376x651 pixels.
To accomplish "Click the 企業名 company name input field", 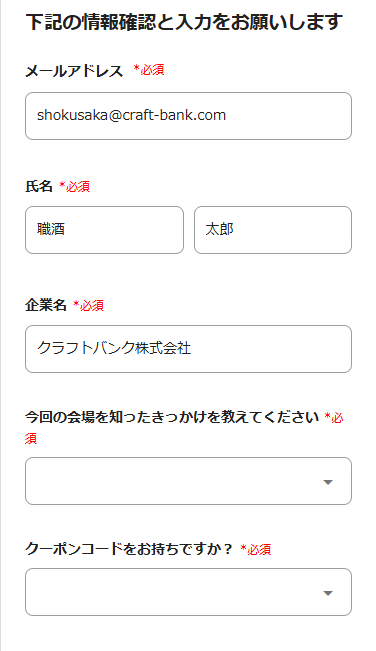I will coord(188,349).
